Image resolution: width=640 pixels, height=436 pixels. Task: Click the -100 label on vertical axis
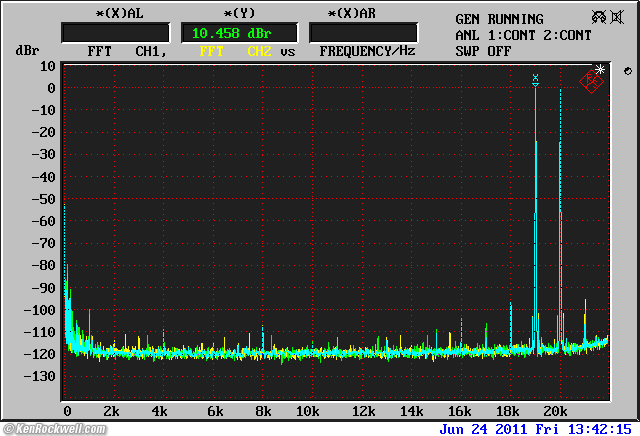pos(40,310)
